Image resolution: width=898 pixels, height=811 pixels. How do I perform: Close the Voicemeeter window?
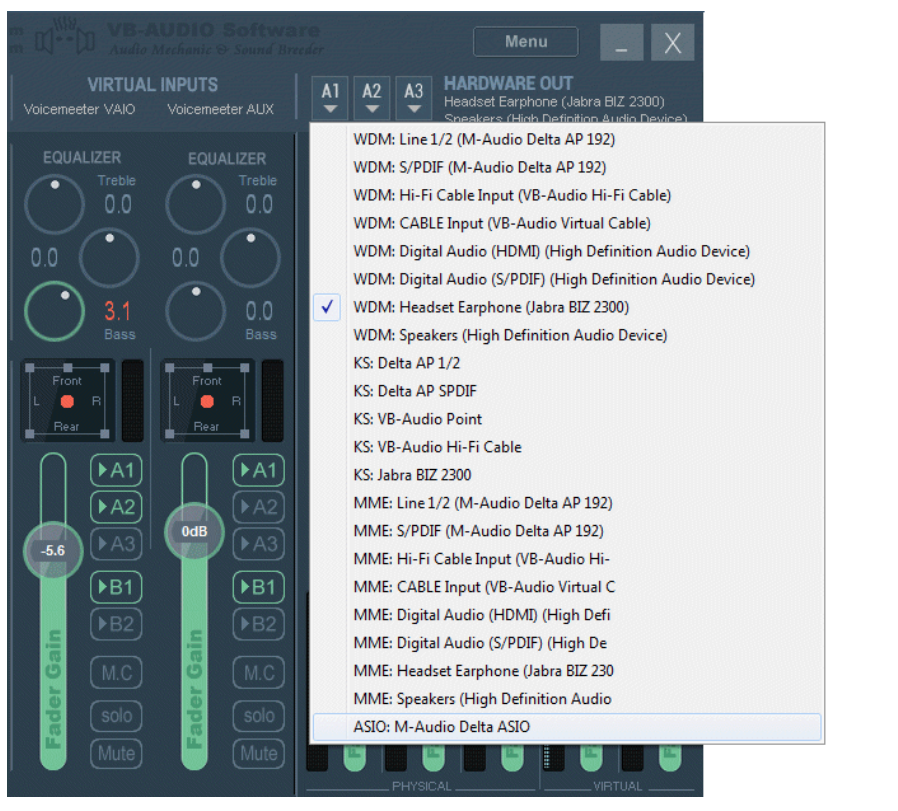pos(672,42)
